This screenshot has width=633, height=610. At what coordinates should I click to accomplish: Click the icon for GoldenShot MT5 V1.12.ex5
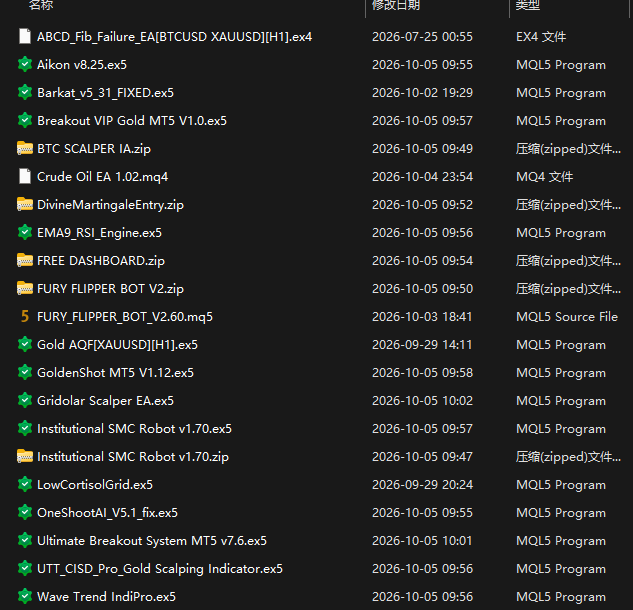pos(25,372)
